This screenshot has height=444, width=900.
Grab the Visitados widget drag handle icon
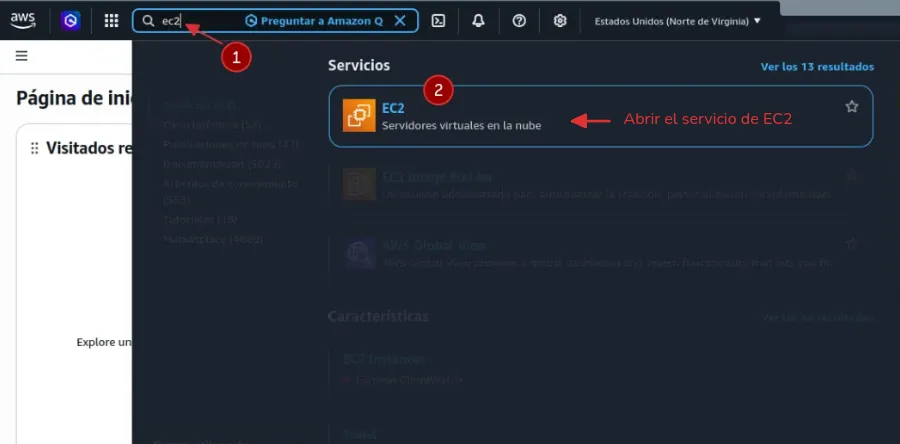(x=34, y=148)
